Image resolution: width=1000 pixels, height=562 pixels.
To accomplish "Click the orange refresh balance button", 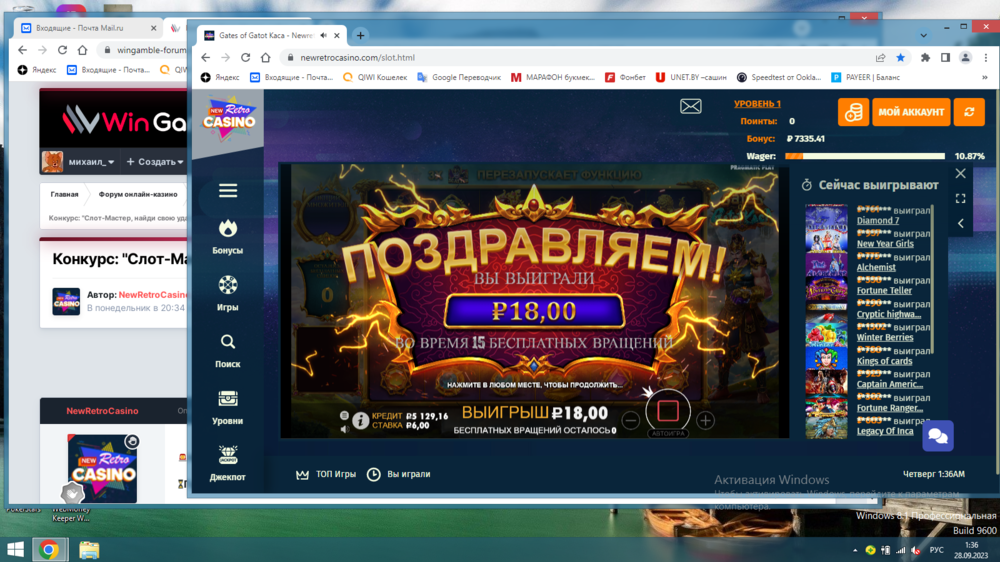I will [968, 112].
